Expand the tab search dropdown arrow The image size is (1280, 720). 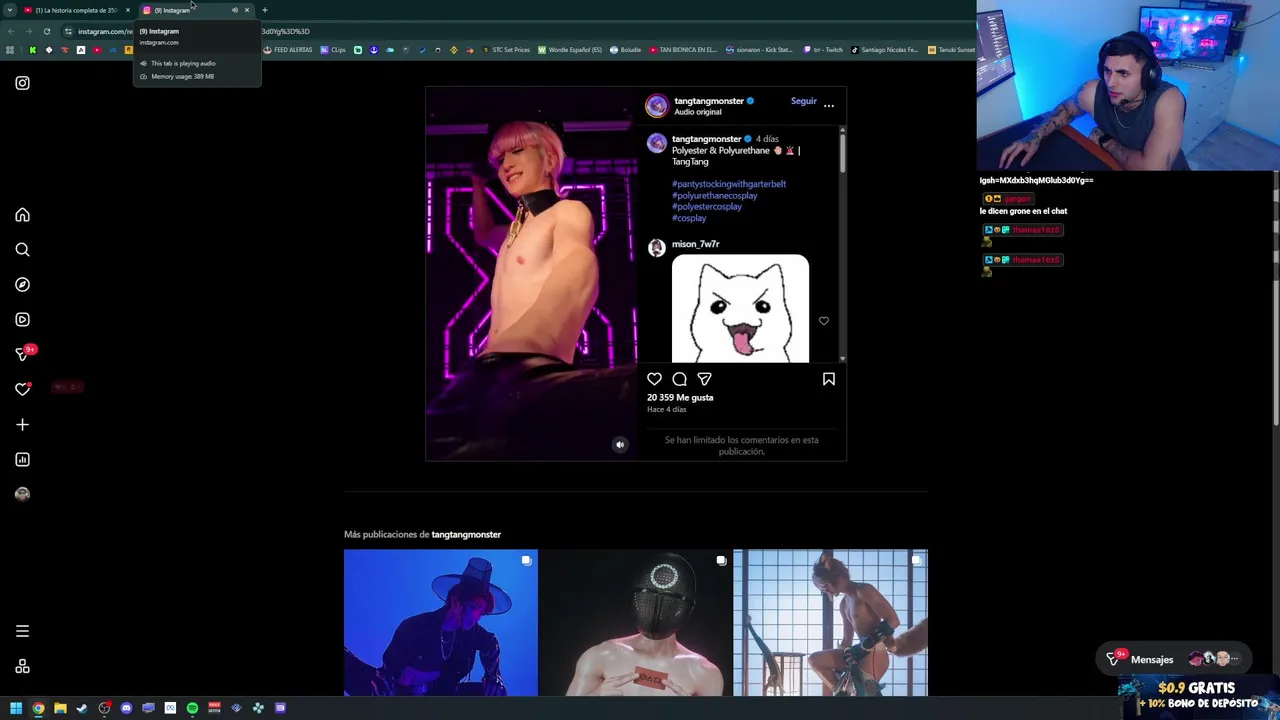10,10
